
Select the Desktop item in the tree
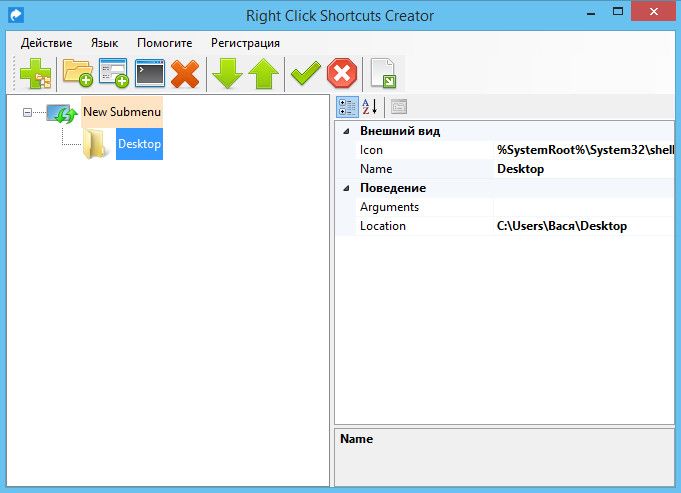[139, 144]
